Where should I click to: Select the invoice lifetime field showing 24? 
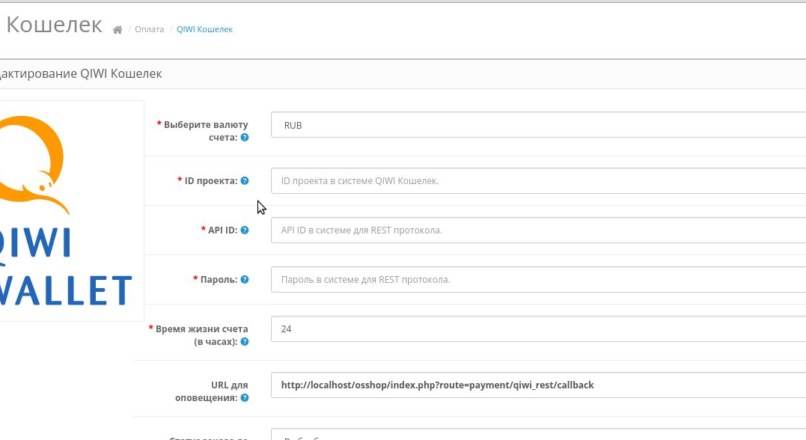click(538, 328)
